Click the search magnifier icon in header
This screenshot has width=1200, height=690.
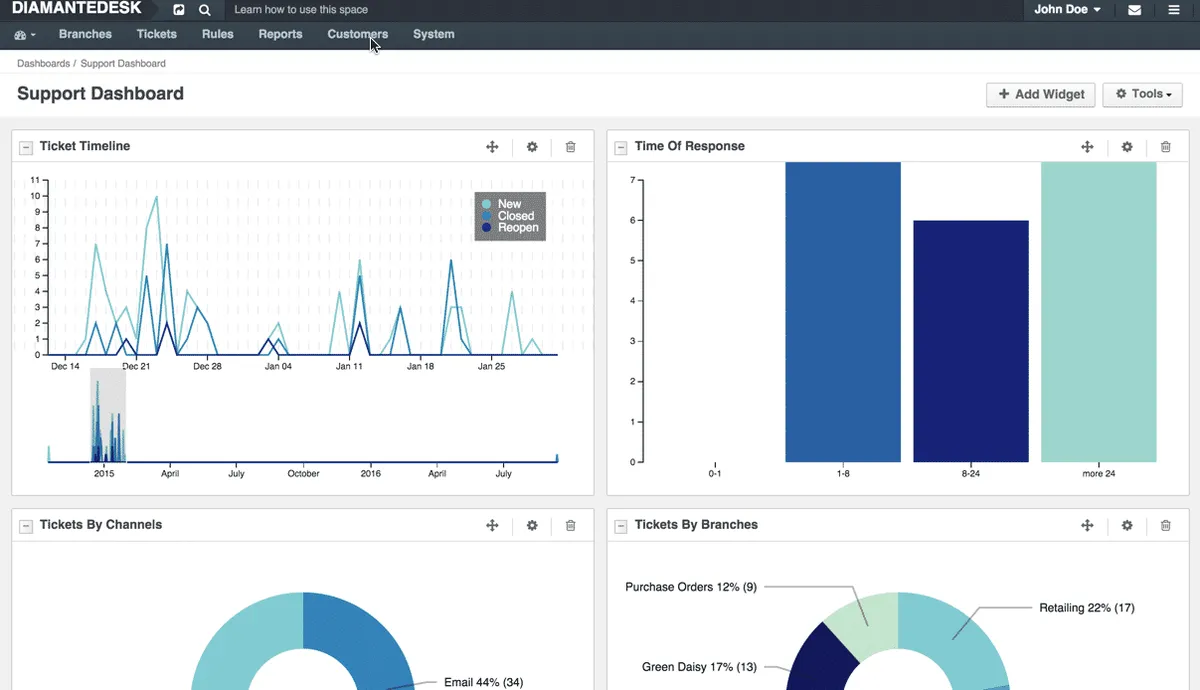205,10
